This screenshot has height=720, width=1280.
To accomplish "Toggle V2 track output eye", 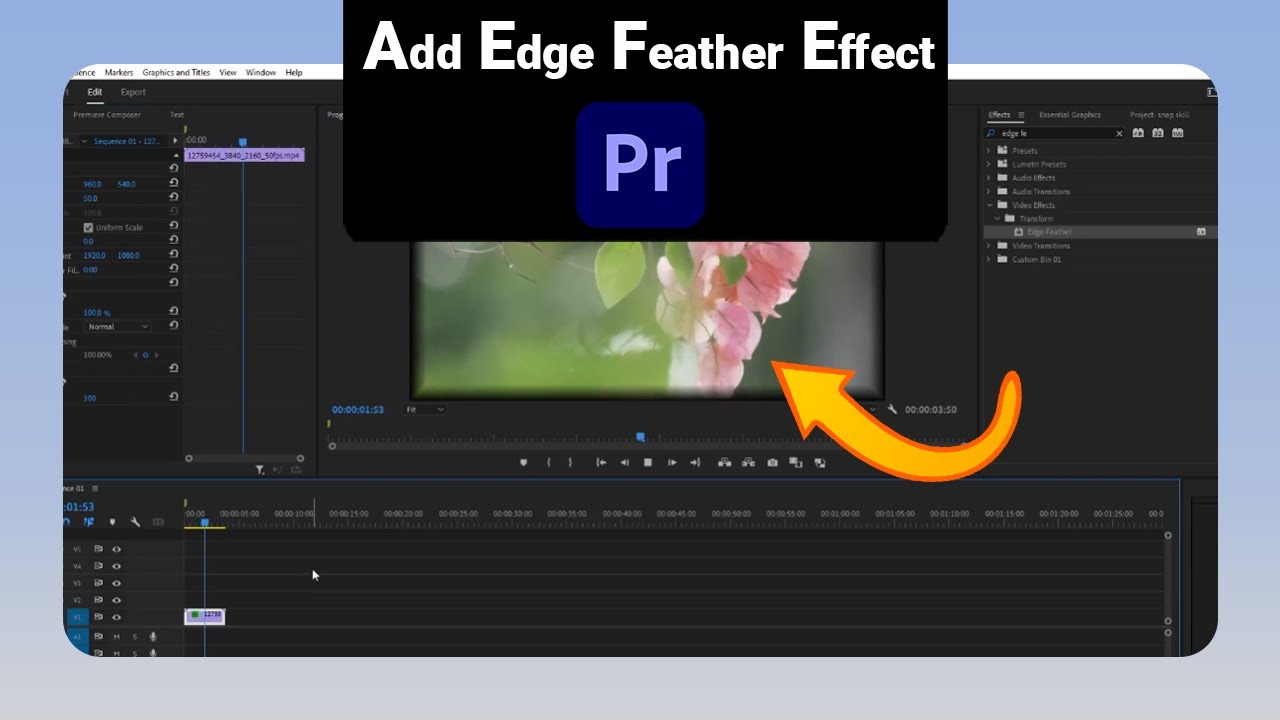I will click(x=117, y=600).
